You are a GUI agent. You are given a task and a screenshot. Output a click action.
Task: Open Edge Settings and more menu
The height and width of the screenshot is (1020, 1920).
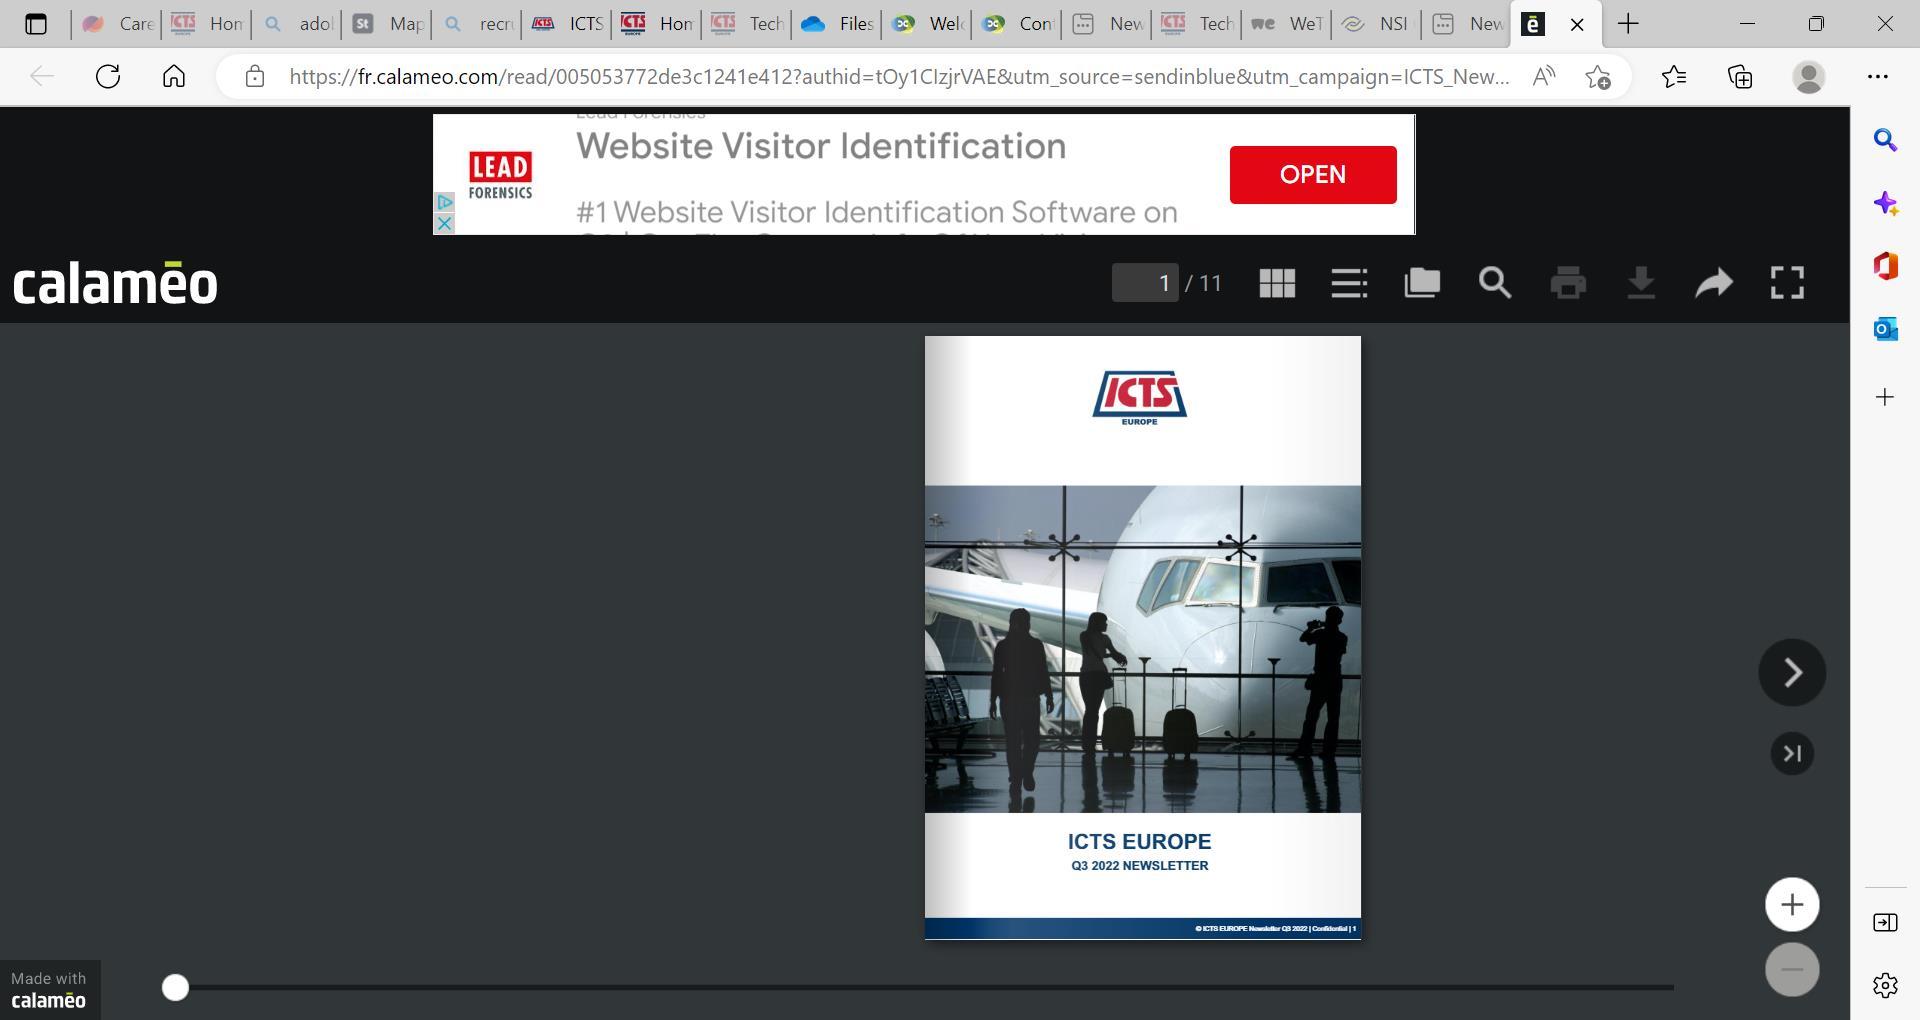[1878, 77]
